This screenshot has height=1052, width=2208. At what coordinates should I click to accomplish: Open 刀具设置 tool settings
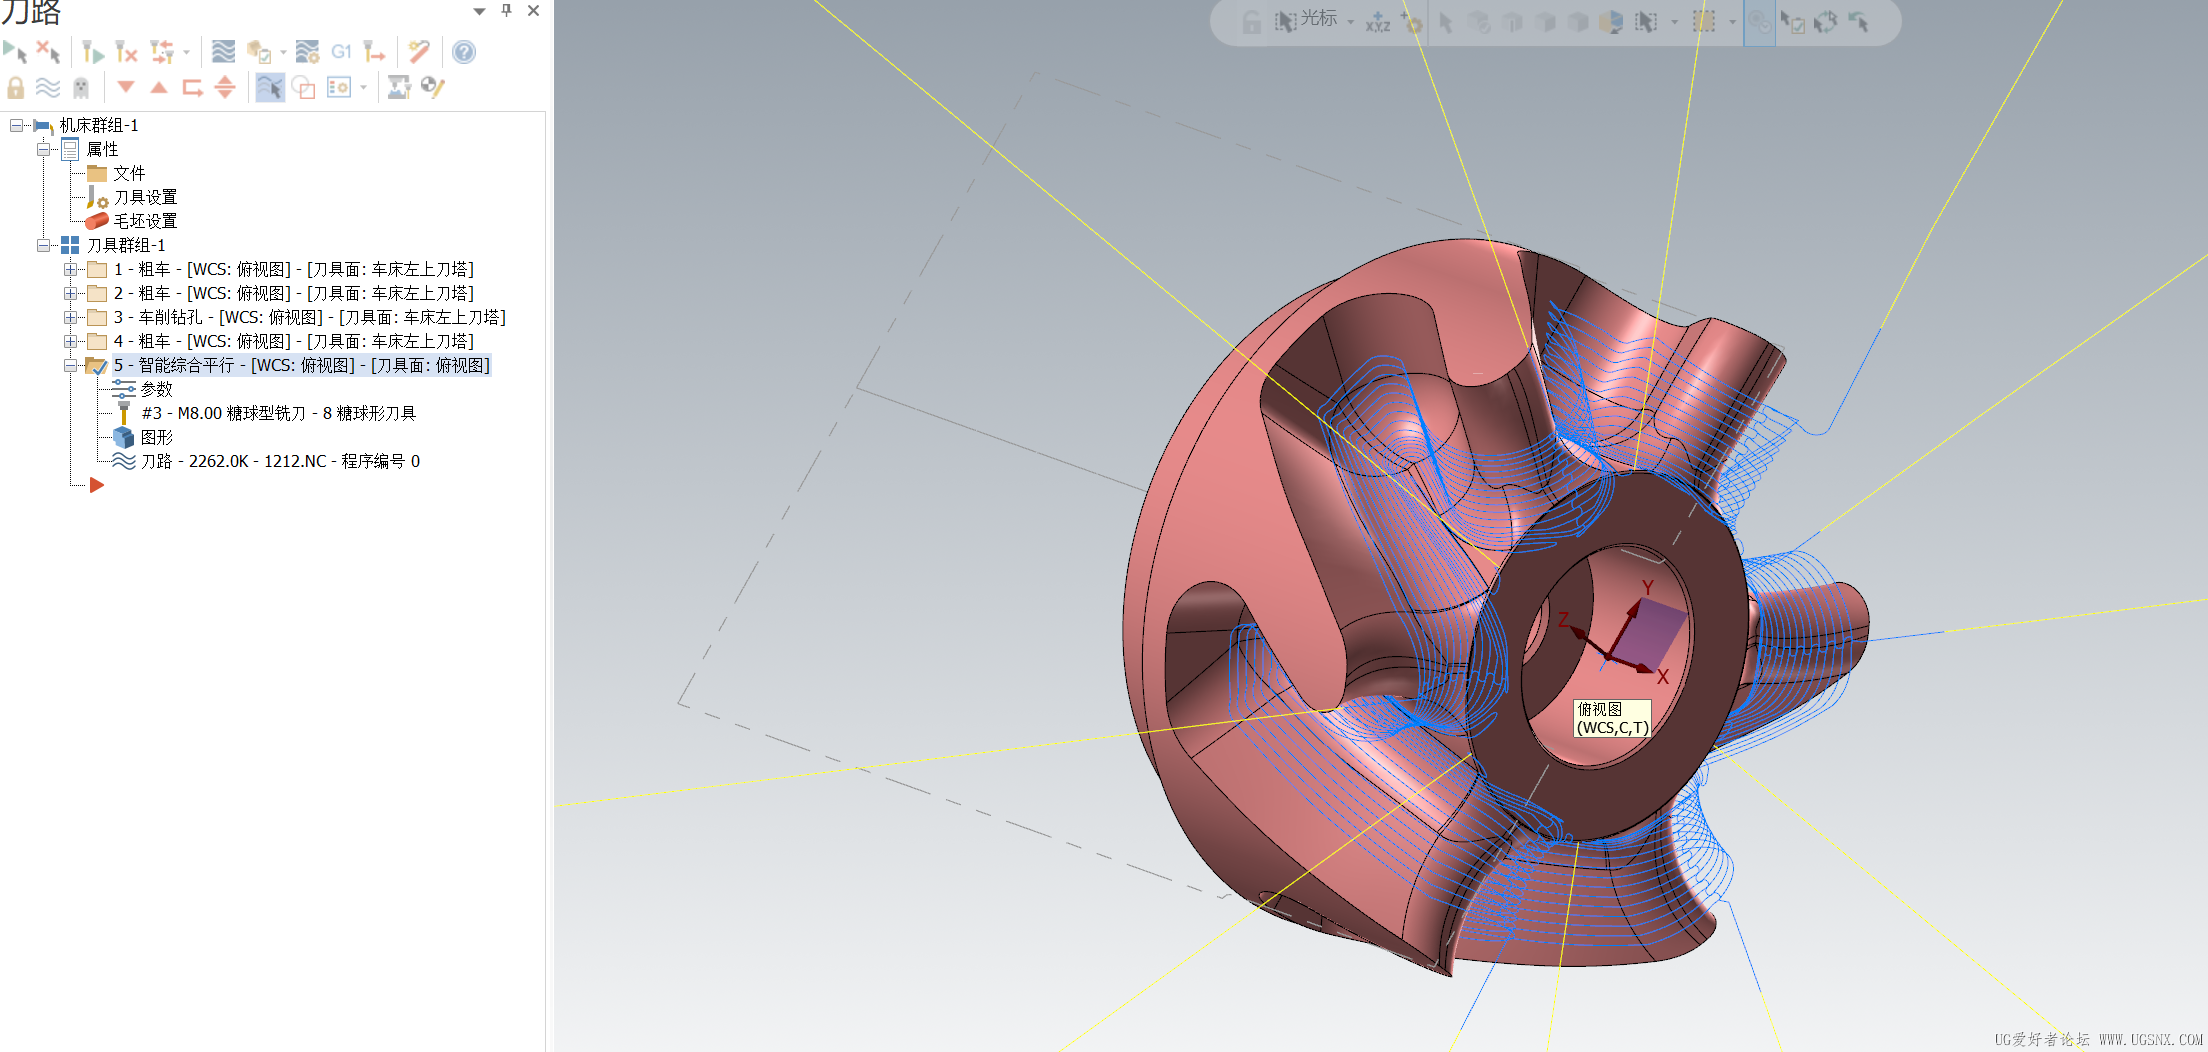click(145, 197)
